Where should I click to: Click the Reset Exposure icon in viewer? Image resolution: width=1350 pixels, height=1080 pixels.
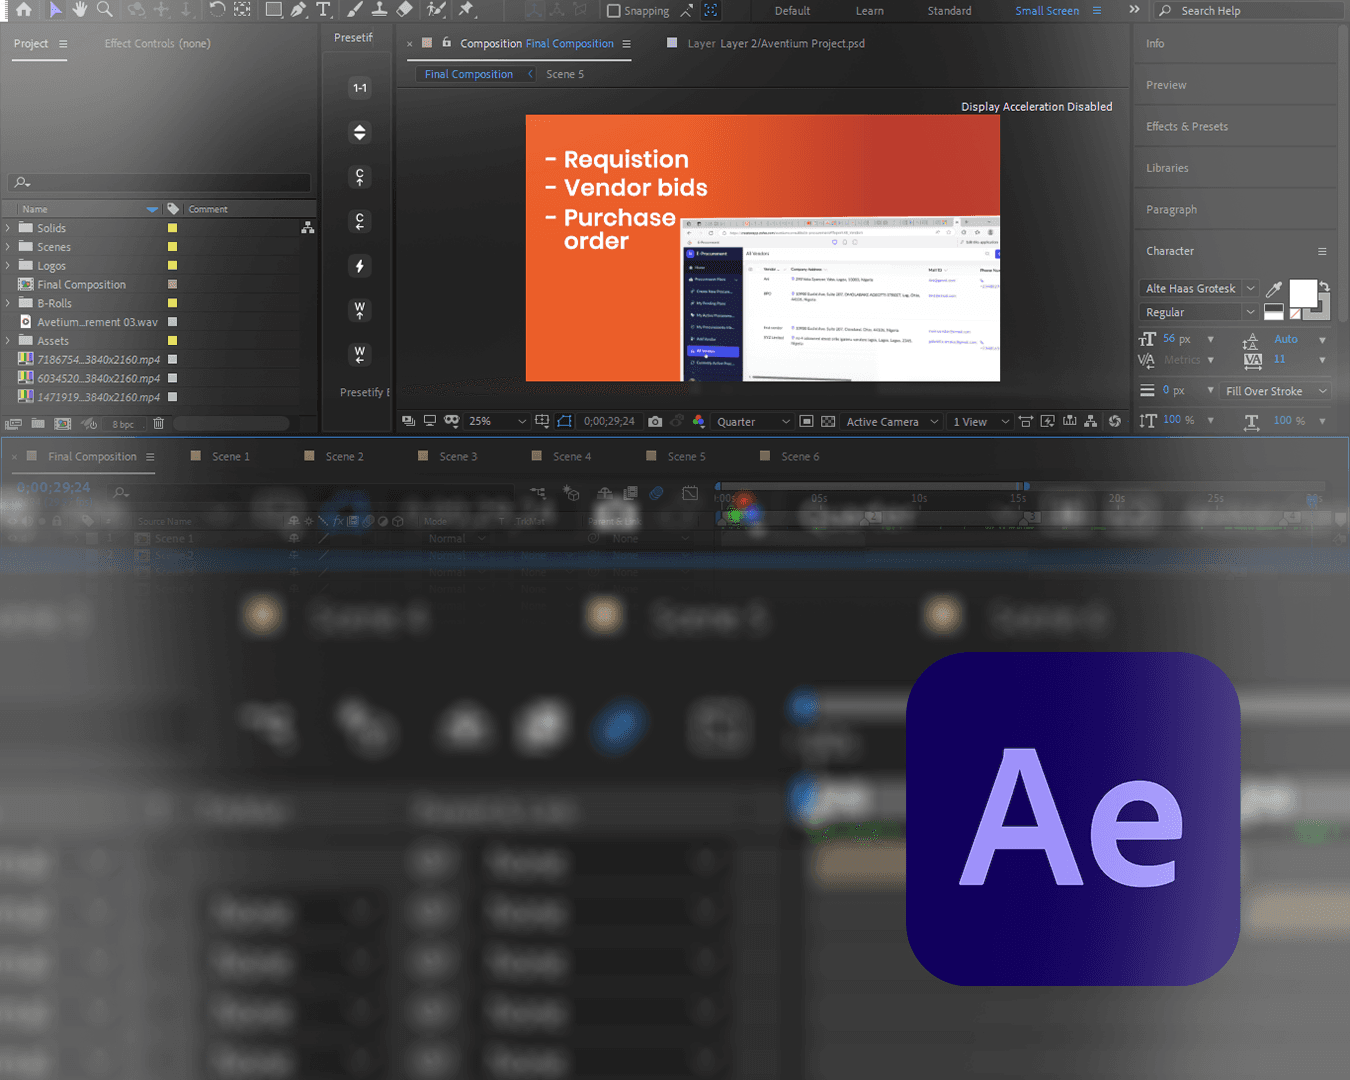pos(1115,421)
